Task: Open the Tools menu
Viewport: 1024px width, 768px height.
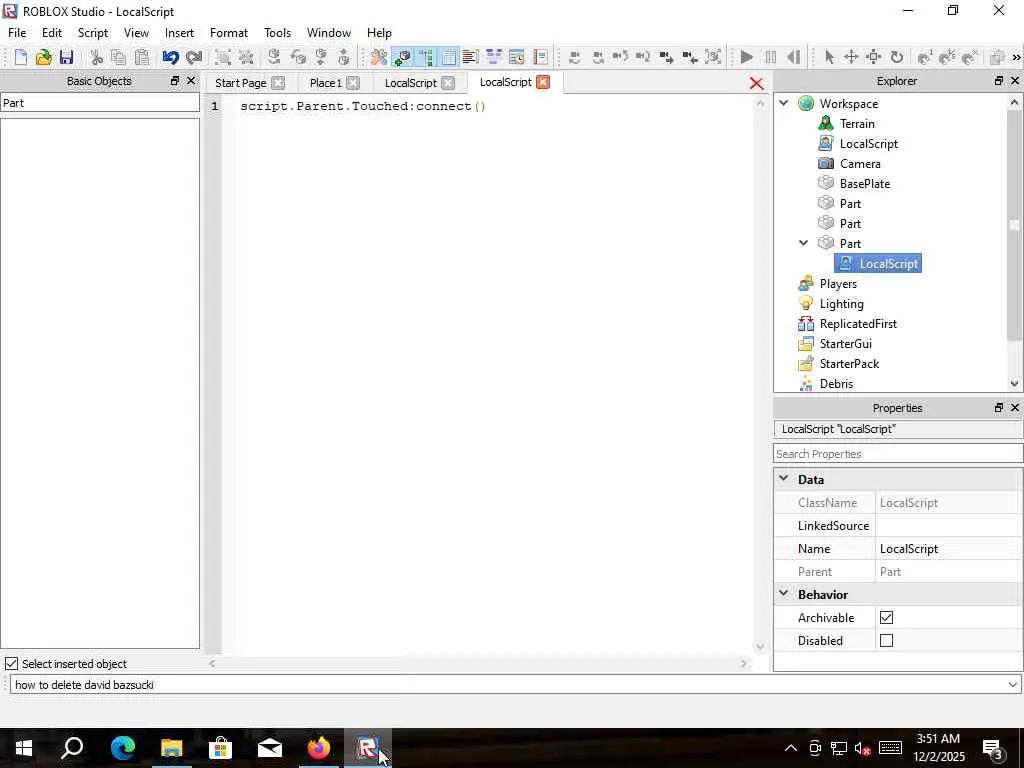Action: 278,33
